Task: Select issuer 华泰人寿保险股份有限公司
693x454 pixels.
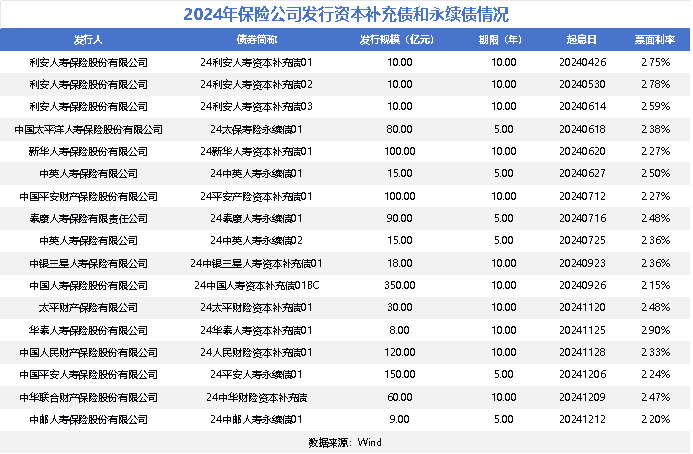Action: tap(88, 331)
